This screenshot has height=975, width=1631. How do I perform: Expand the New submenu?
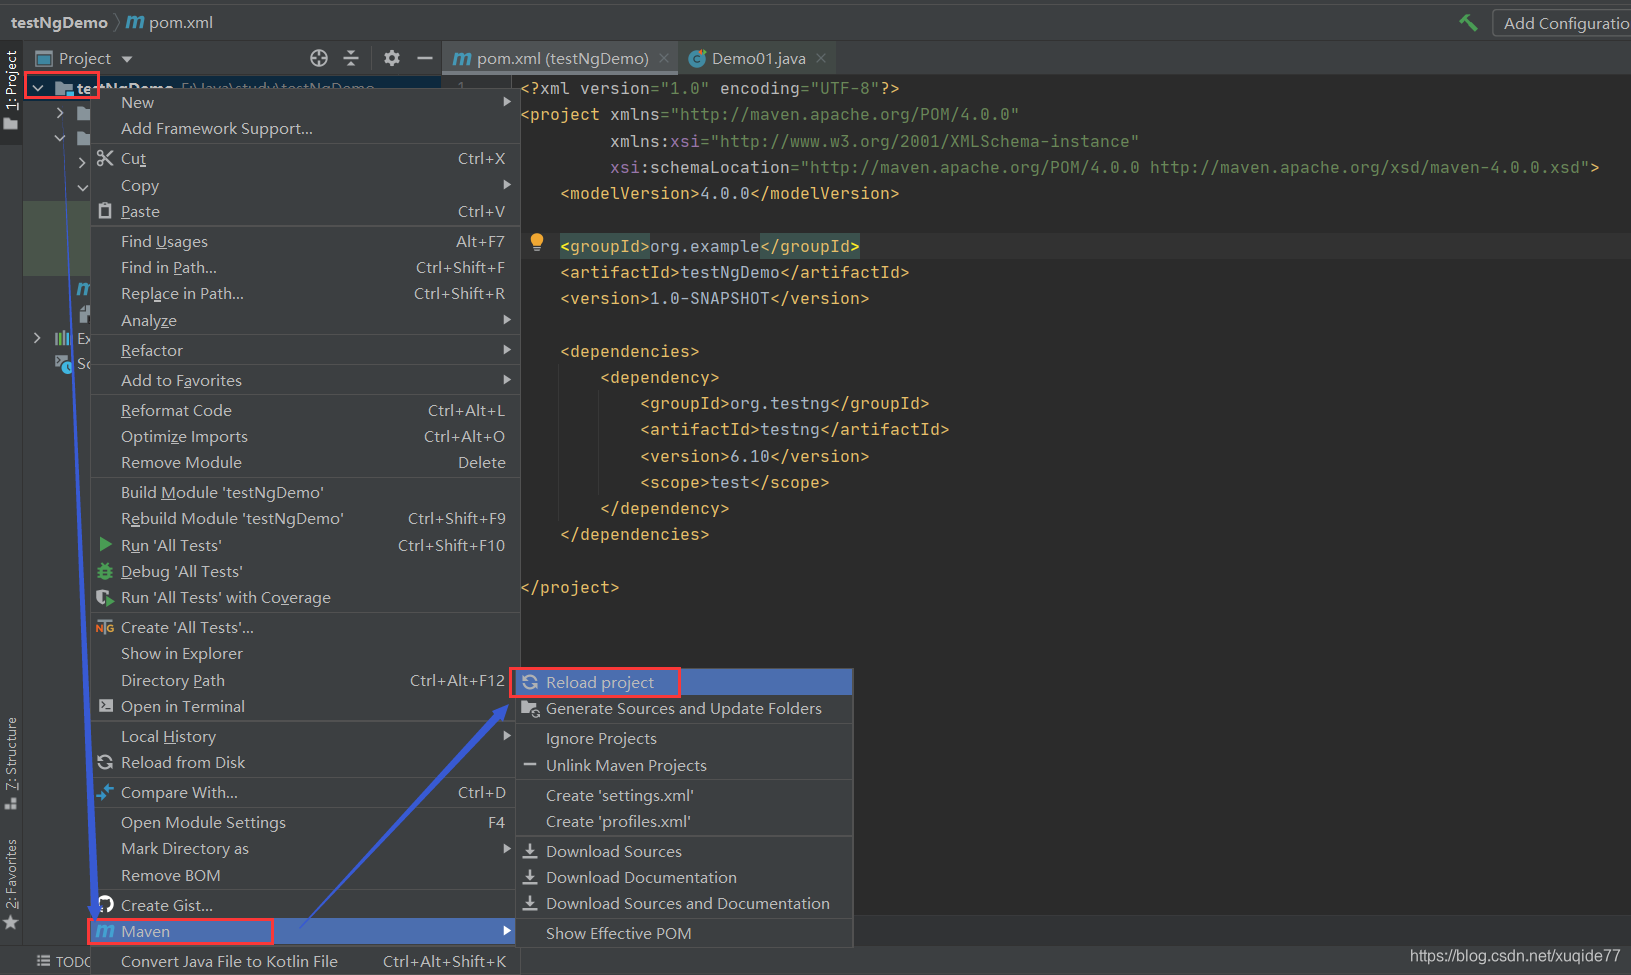point(305,102)
